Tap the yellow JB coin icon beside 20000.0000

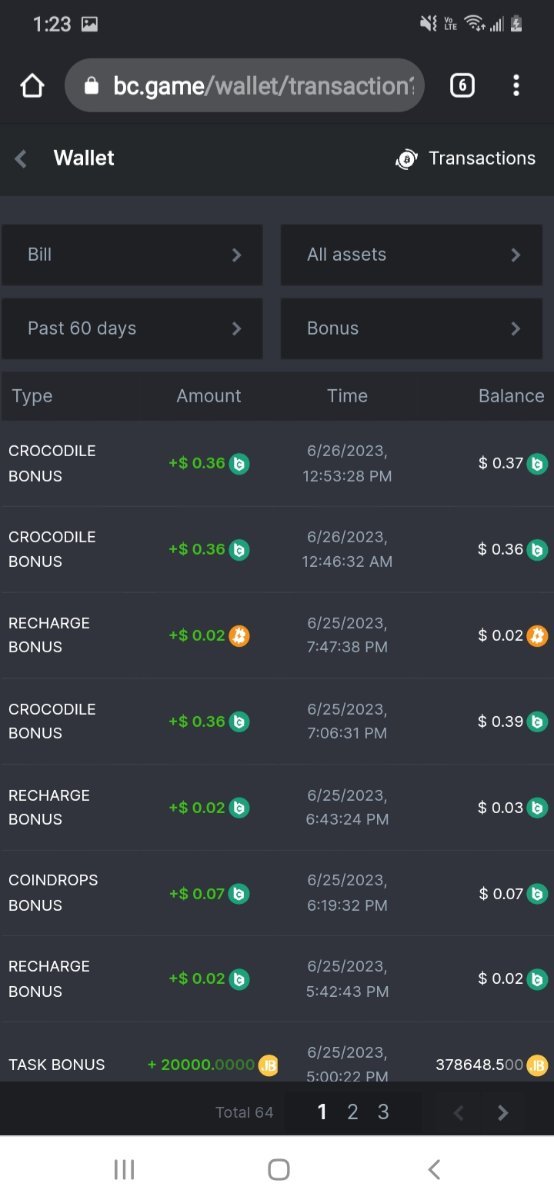268,1065
